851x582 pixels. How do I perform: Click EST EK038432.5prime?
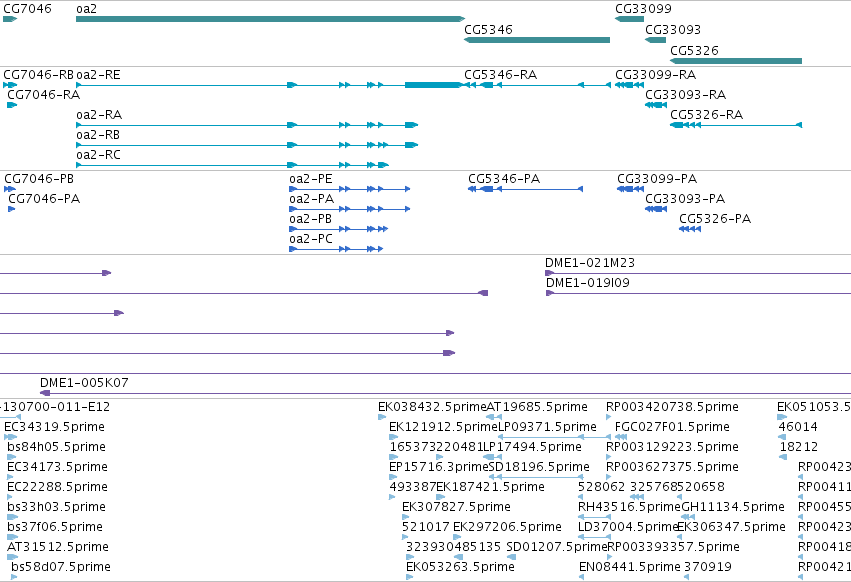tap(432, 407)
